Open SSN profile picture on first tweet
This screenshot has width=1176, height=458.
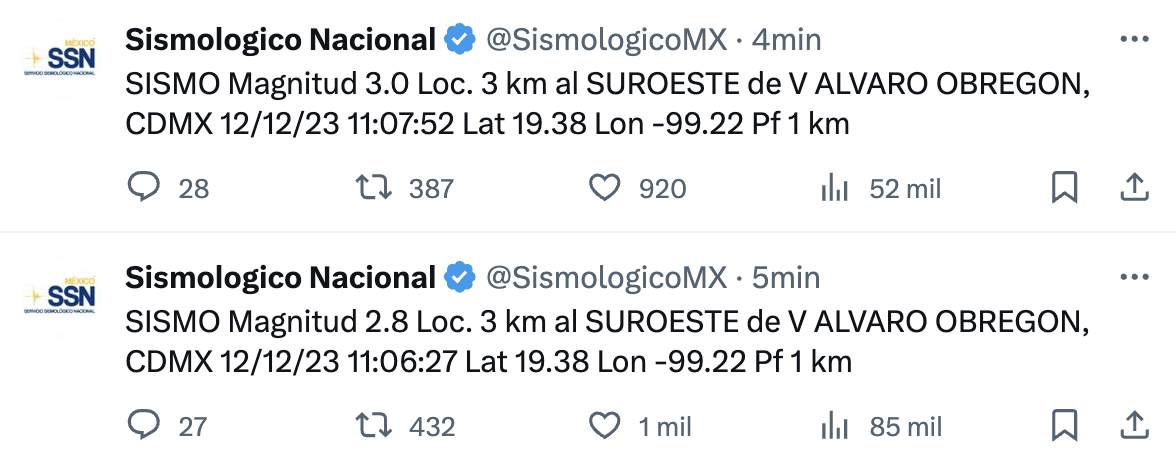tap(59, 58)
